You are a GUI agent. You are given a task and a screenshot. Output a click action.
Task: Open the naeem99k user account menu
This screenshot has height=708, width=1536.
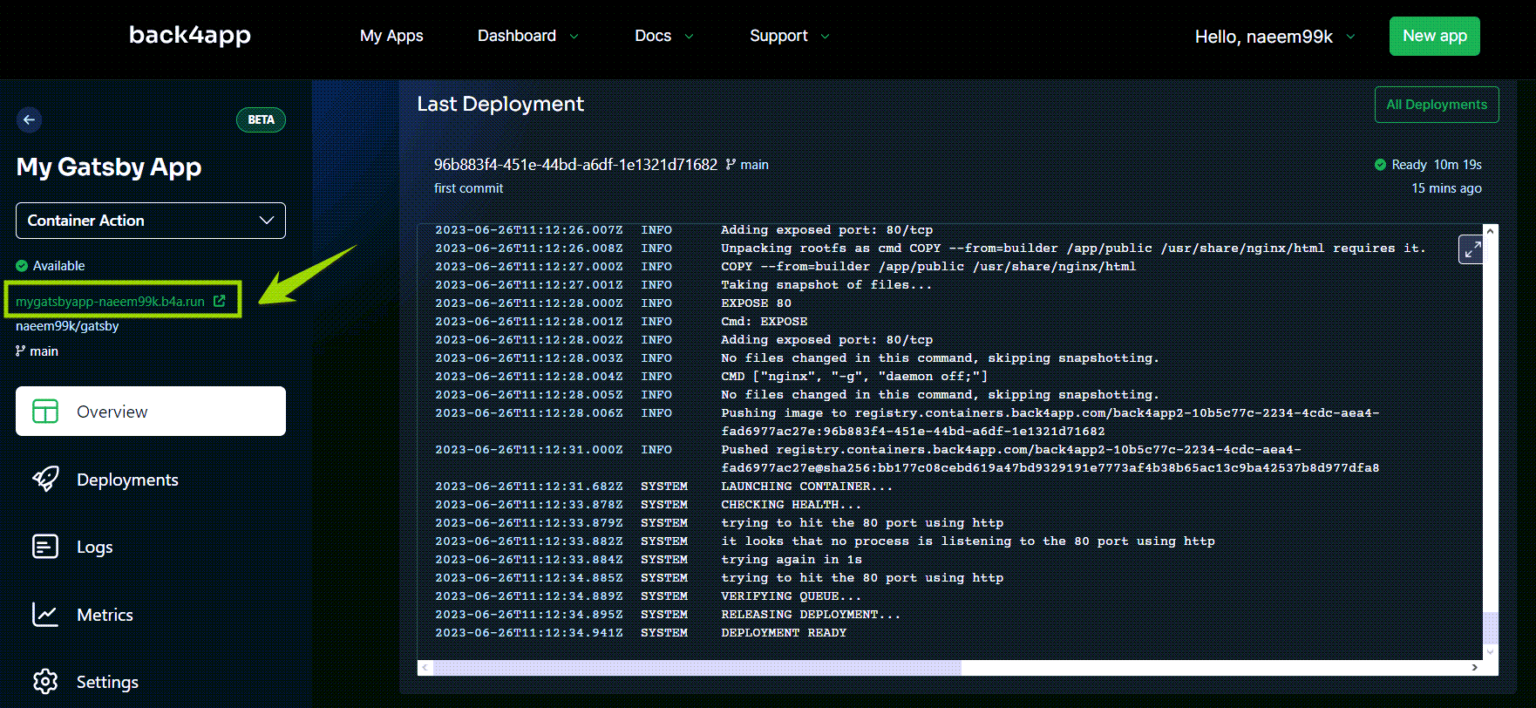1276,36
